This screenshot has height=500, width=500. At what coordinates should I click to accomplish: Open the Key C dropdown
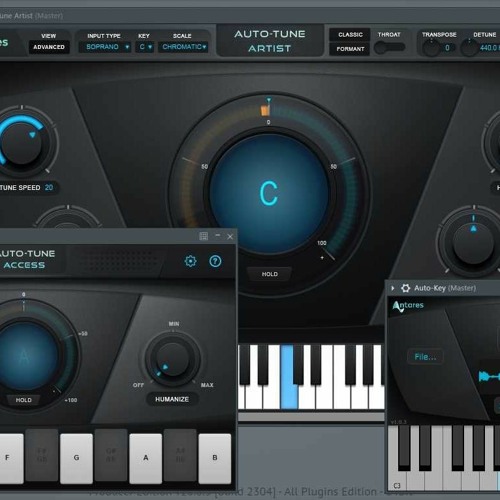pyautogui.click(x=145, y=47)
